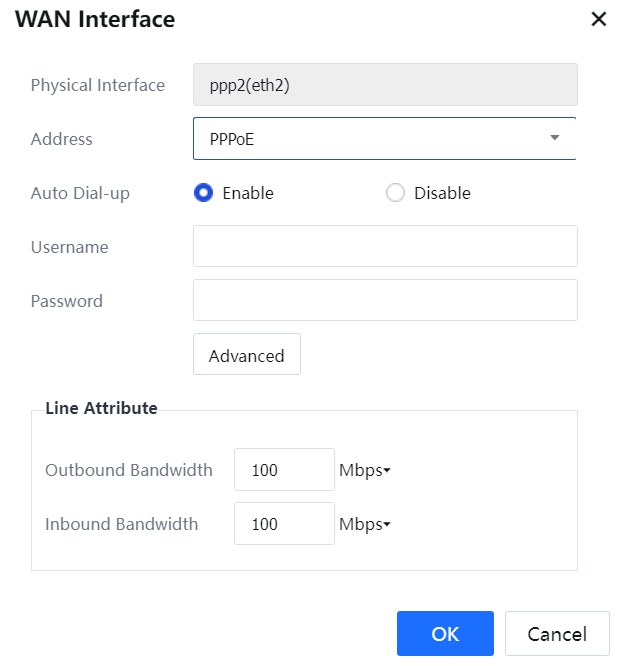Expand the Outbound Bandwidth Mbps unit dropdown
This screenshot has height=666, width=625.
tap(364, 470)
